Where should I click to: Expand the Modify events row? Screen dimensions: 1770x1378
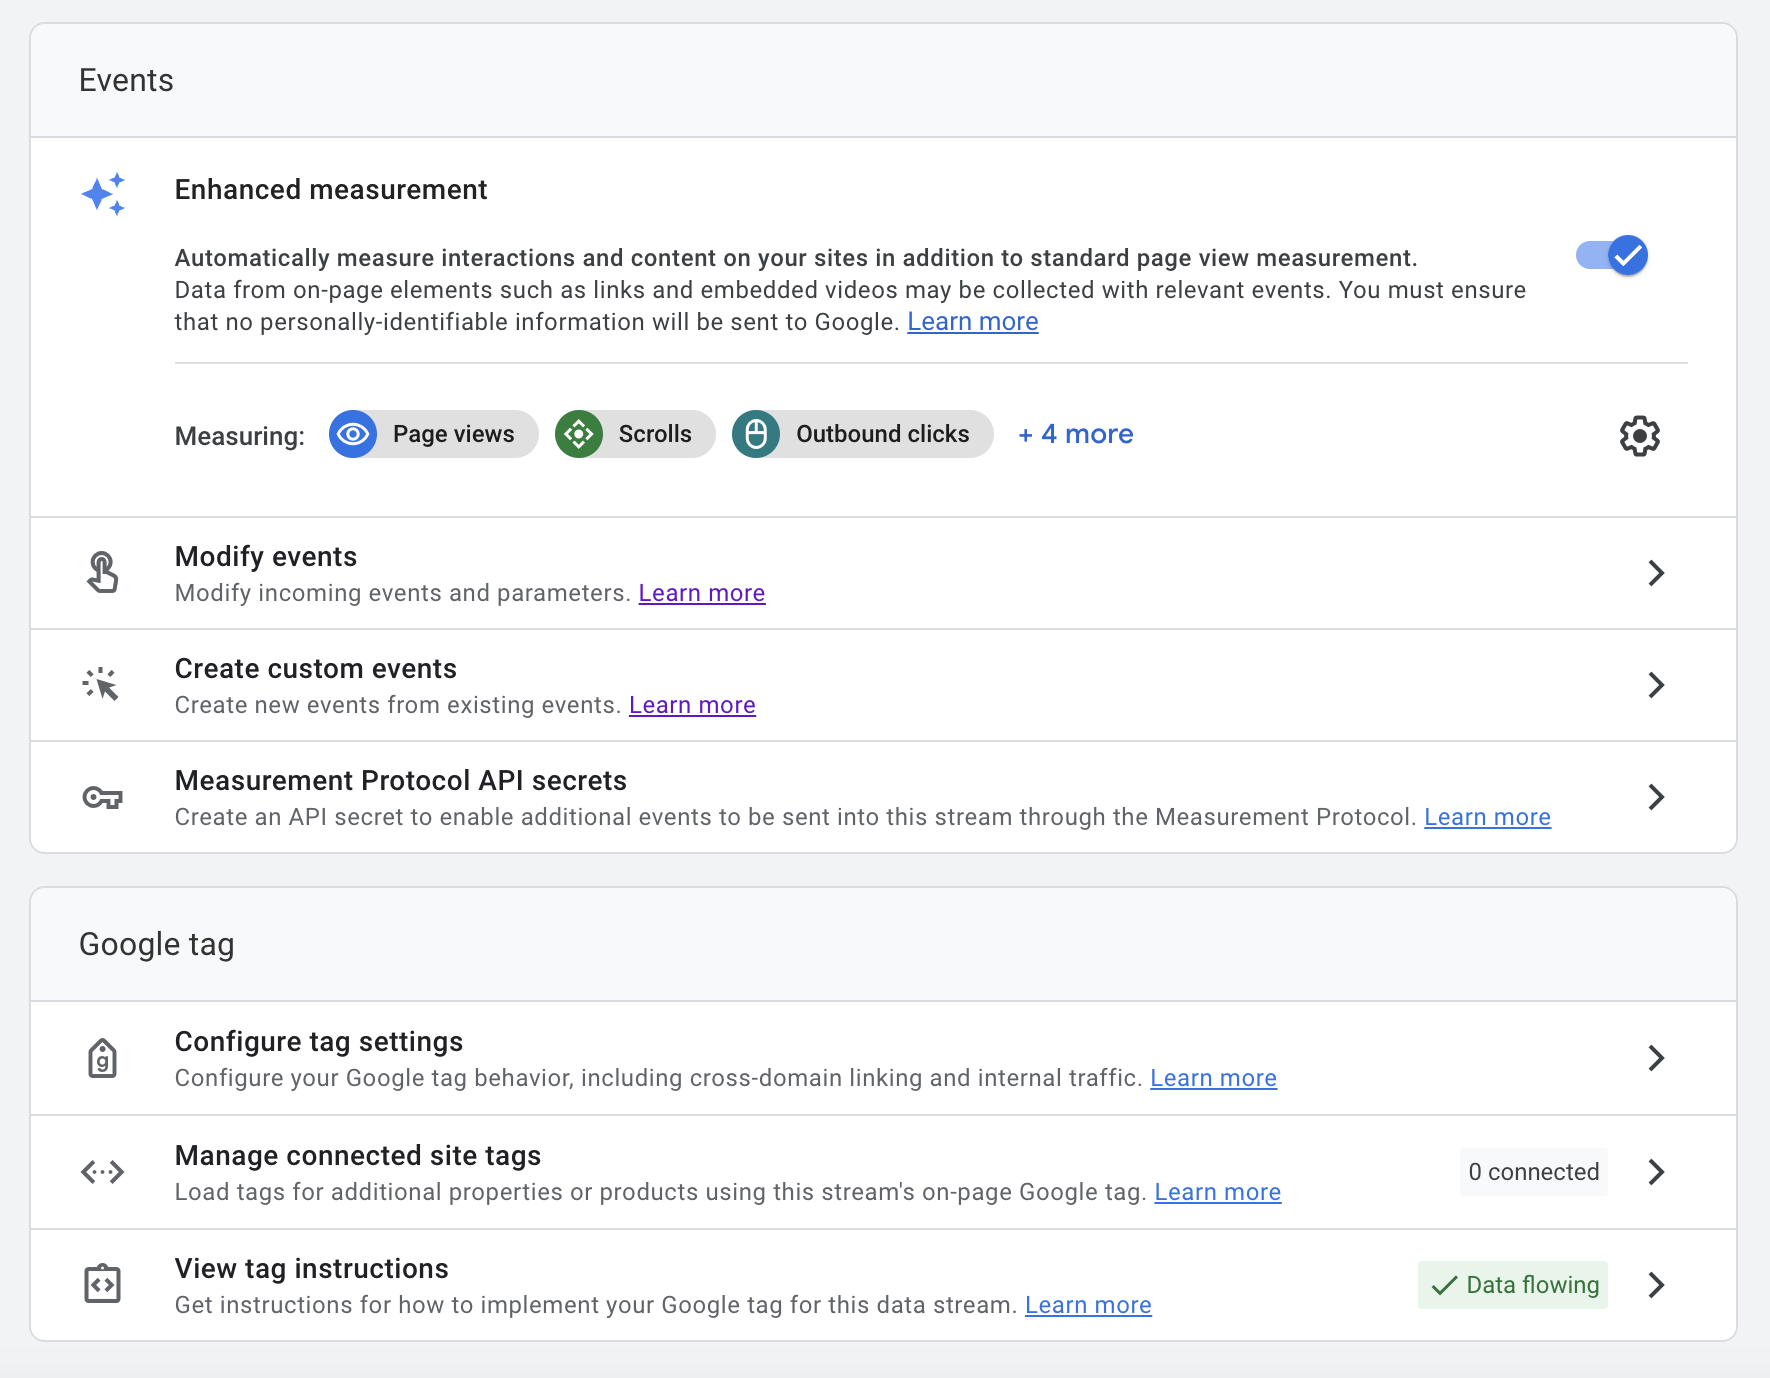click(x=1656, y=573)
